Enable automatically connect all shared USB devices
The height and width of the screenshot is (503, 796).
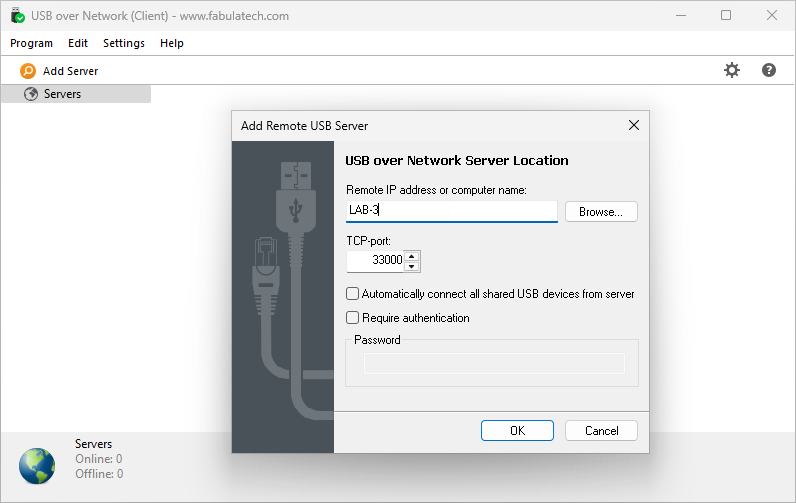click(x=352, y=294)
